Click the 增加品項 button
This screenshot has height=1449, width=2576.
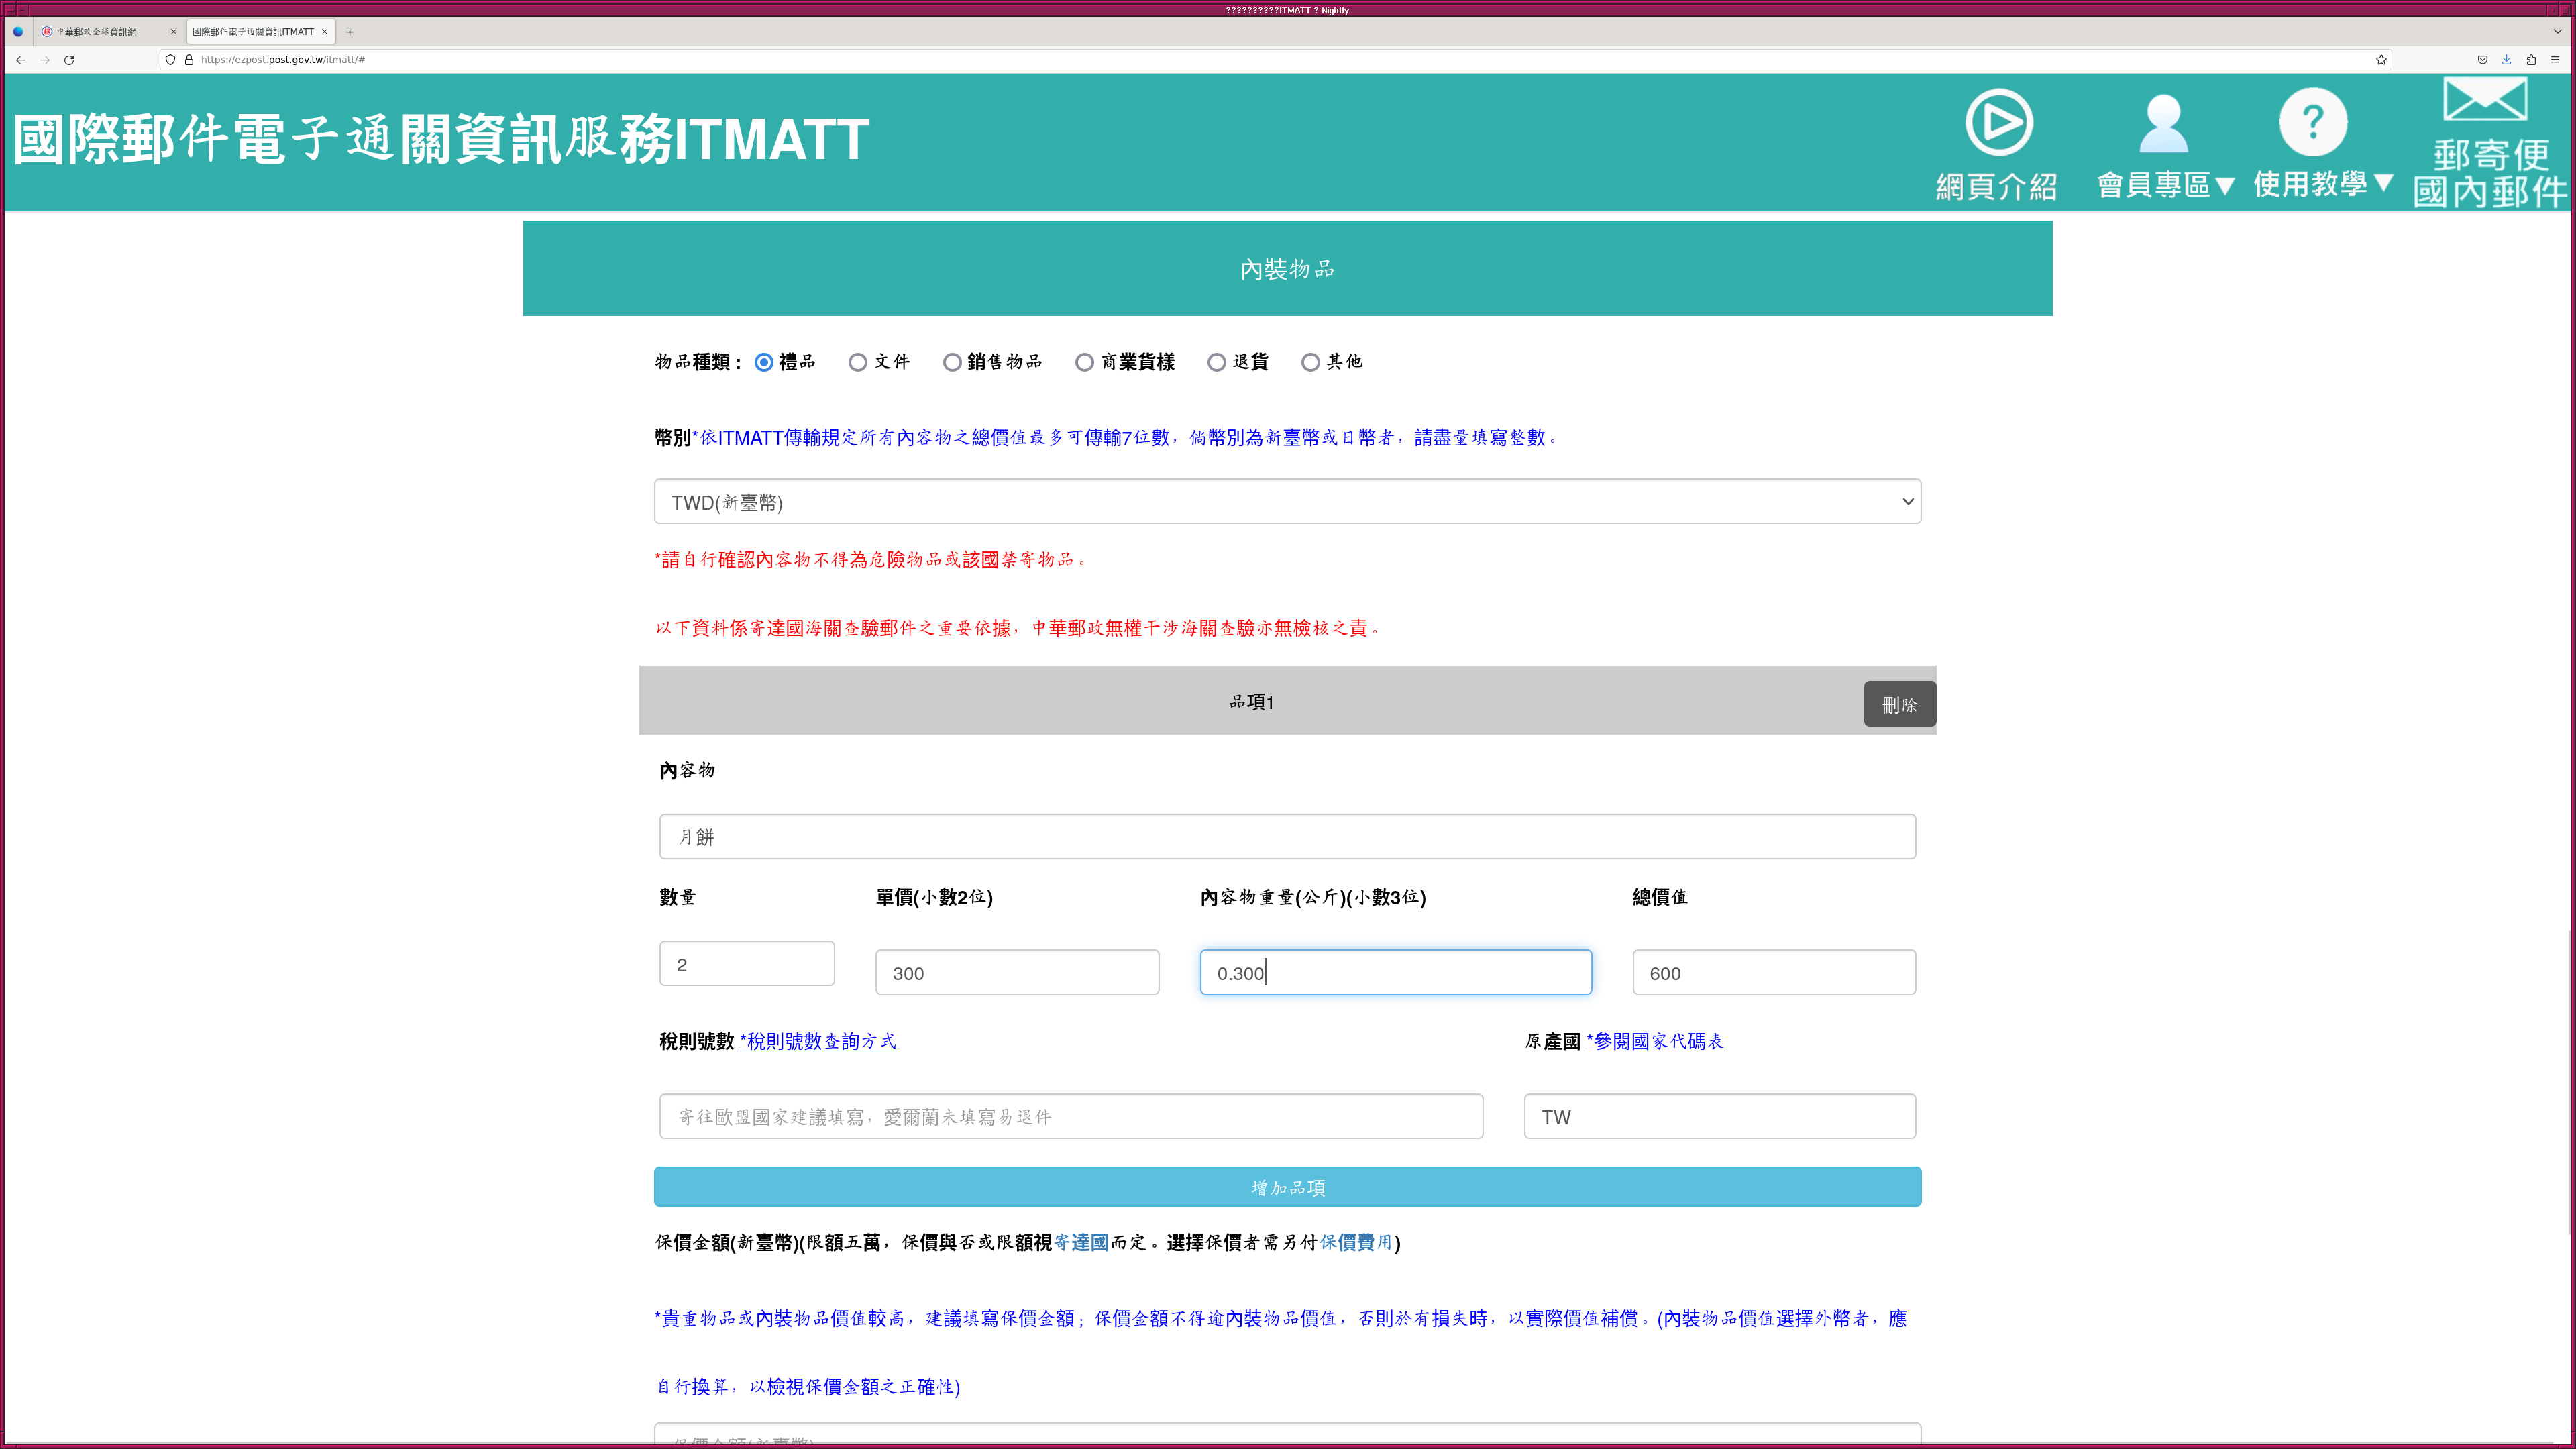[1287, 1187]
